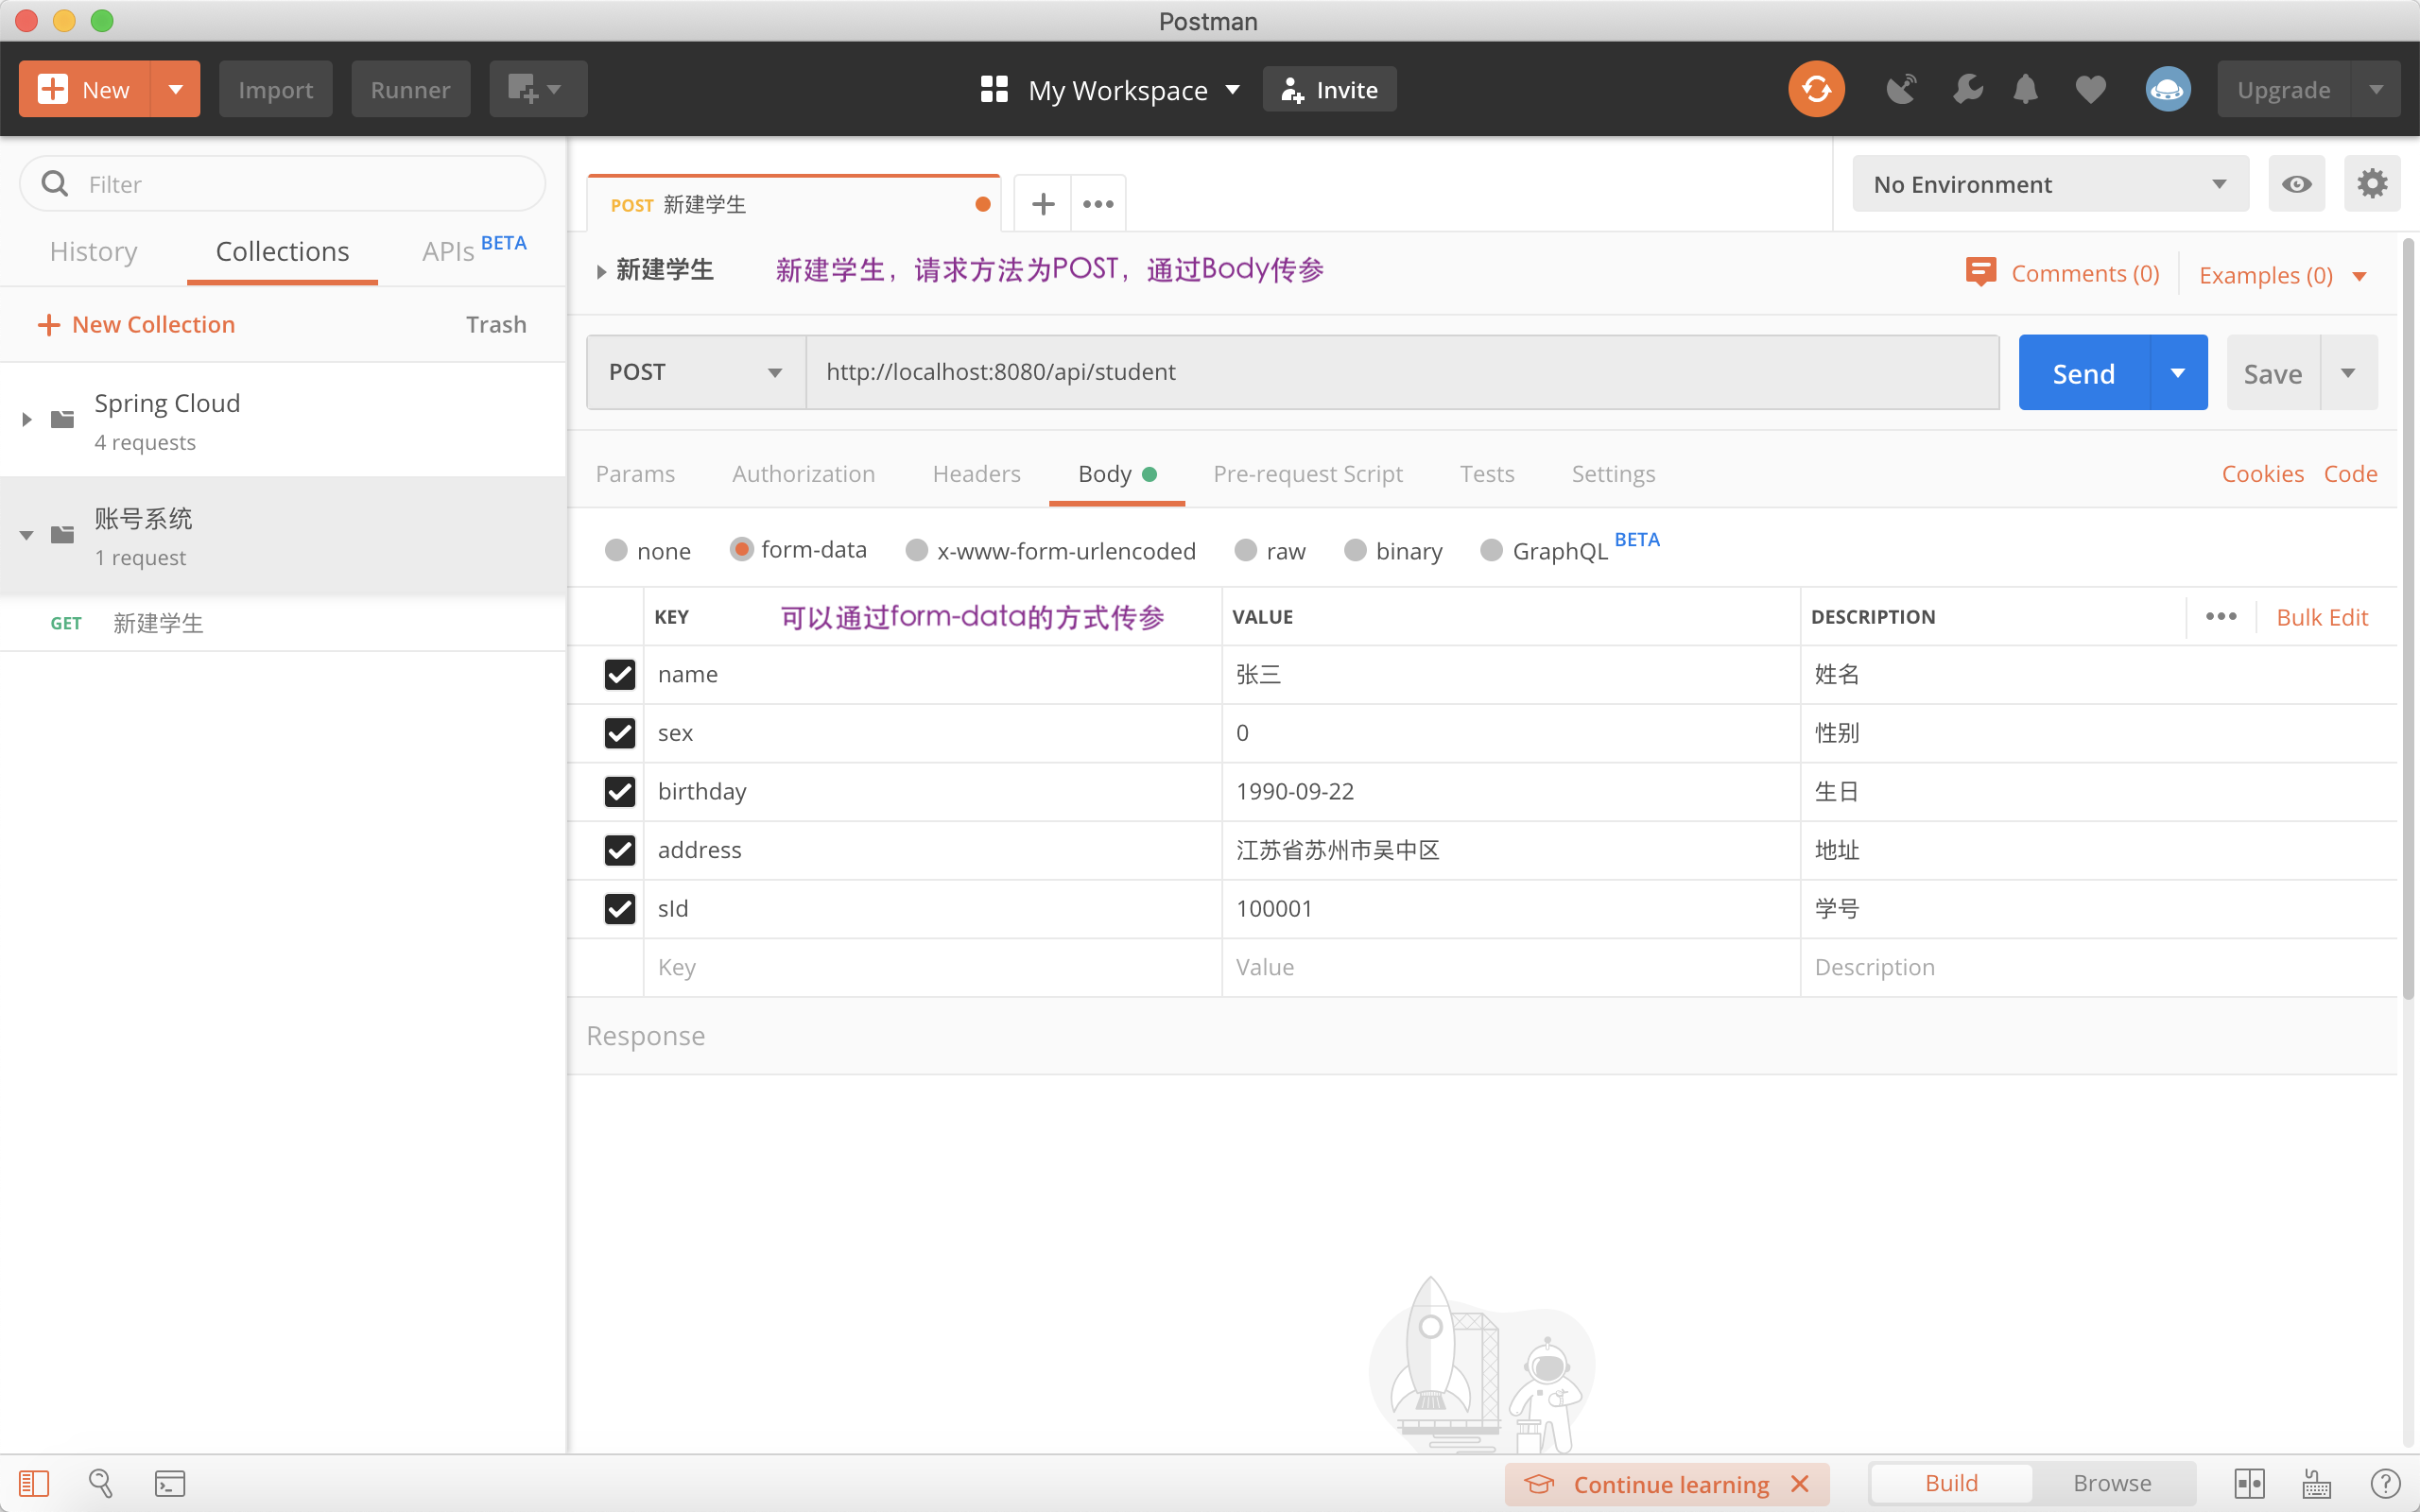
Task: Open the wrench settings icon in header
Action: (x=1967, y=89)
